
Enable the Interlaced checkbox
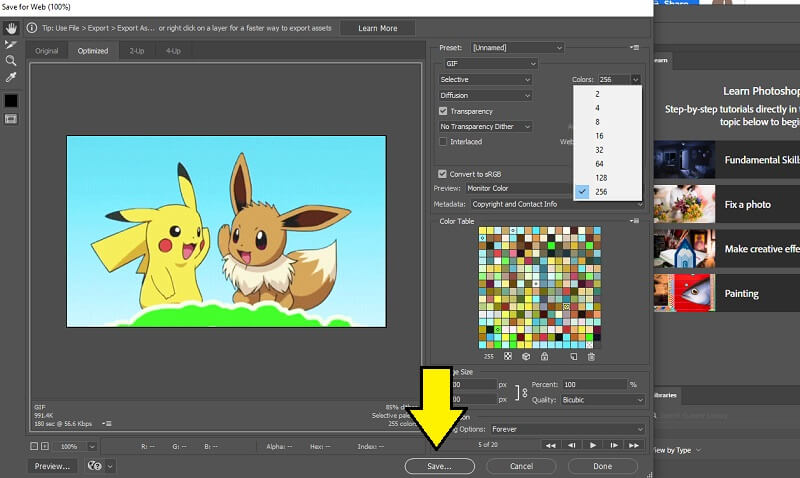pos(443,141)
